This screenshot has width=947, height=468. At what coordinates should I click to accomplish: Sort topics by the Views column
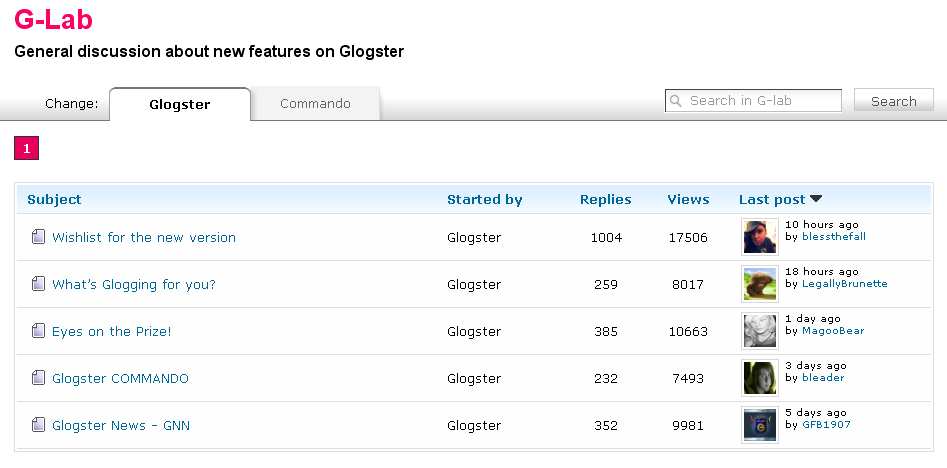688,199
